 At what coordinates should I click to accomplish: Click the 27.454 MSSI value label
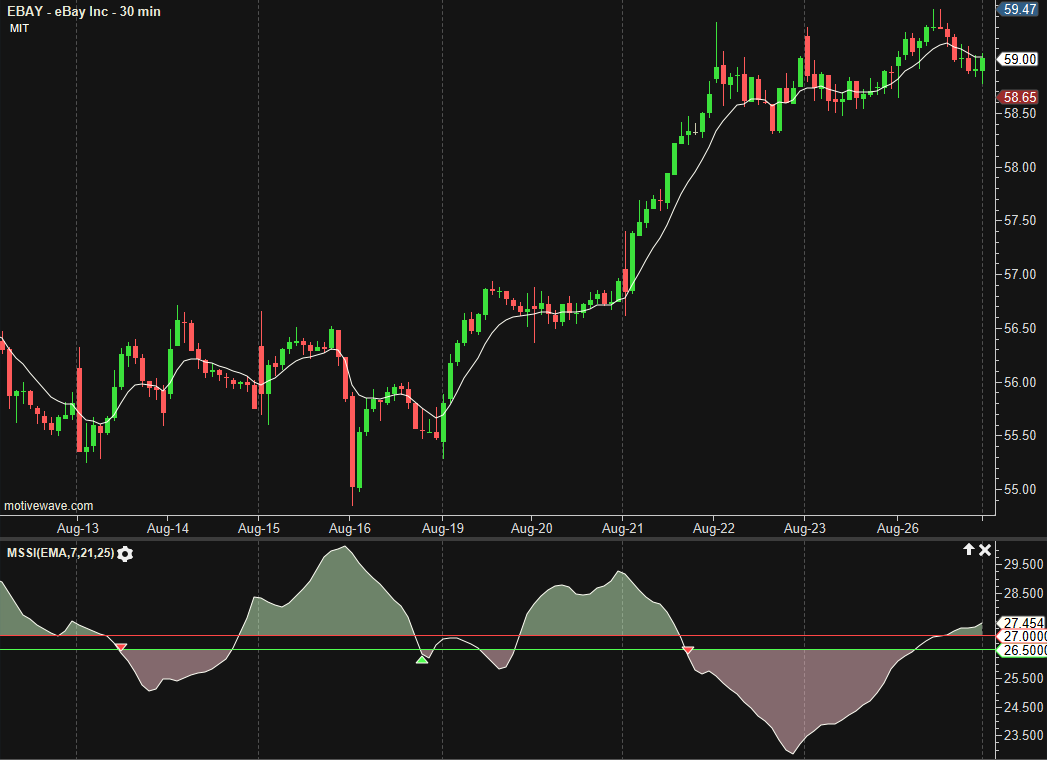1023,623
